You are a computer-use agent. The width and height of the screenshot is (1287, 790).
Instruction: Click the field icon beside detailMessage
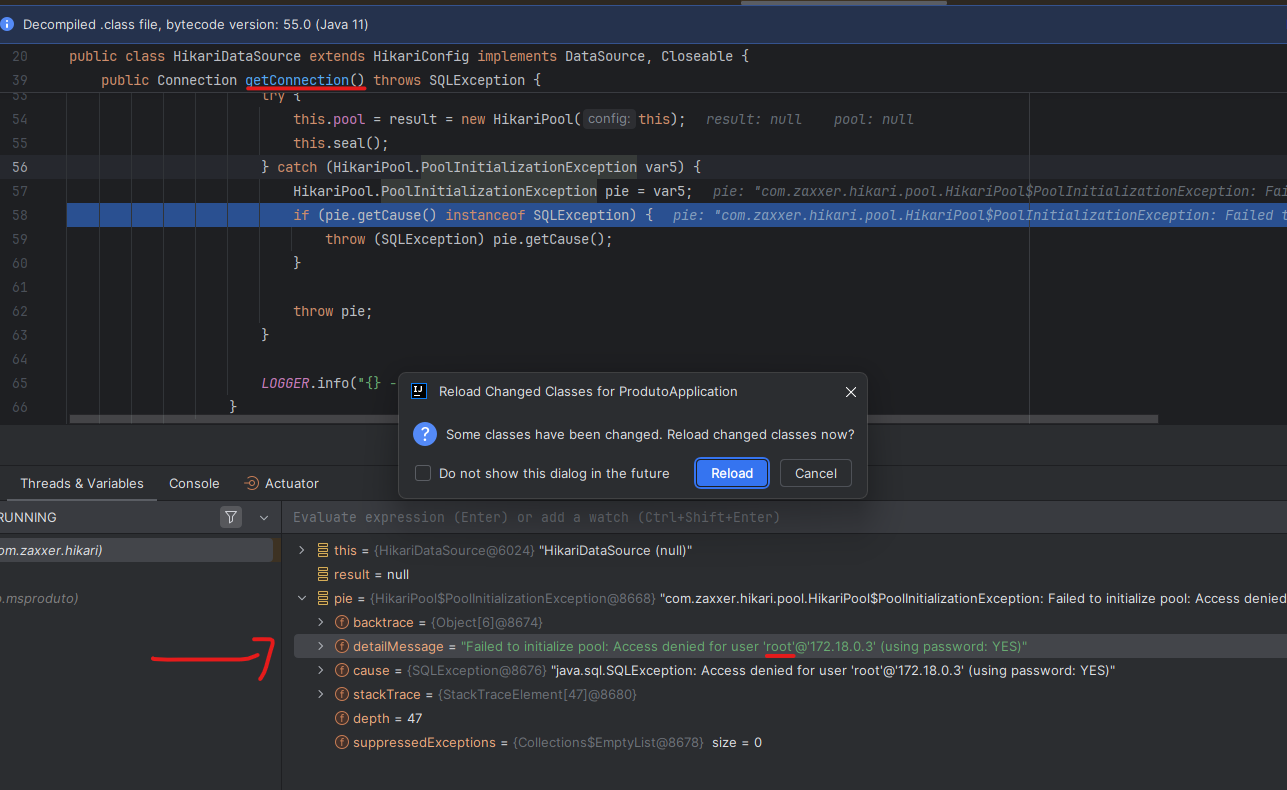[x=342, y=647]
